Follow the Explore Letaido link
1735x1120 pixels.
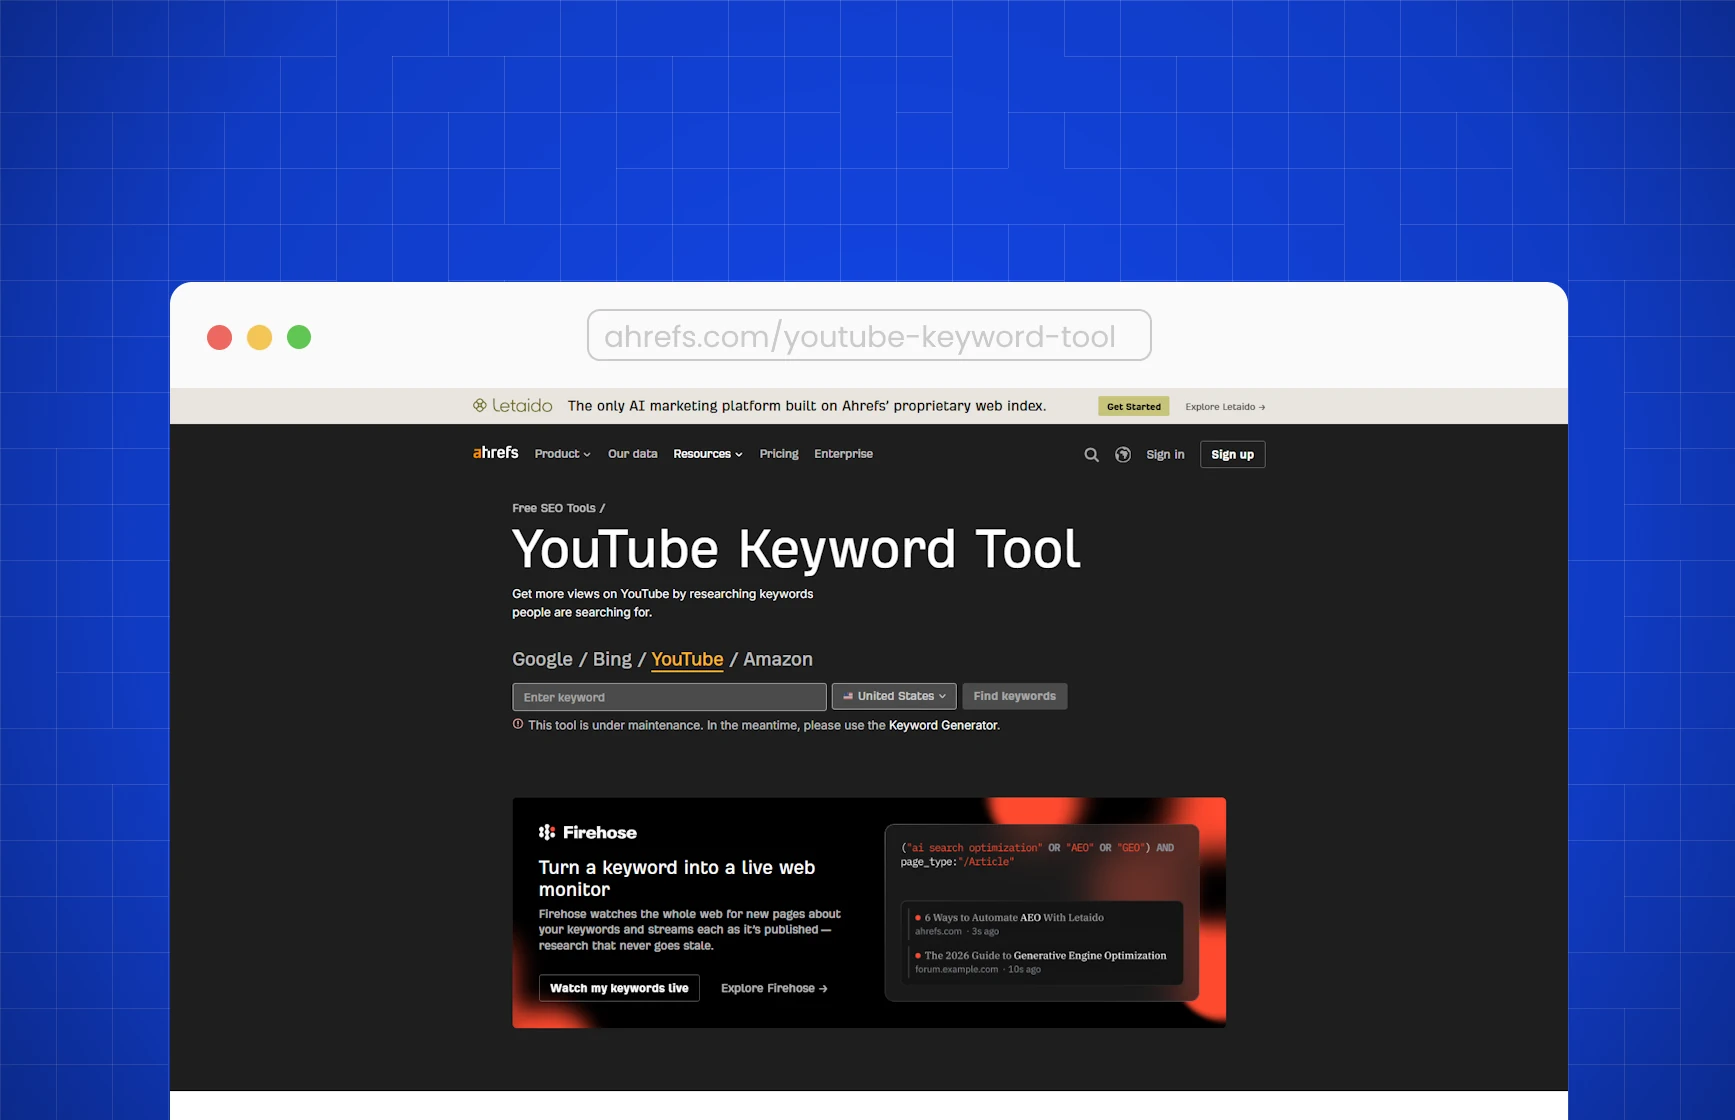(1225, 407)
